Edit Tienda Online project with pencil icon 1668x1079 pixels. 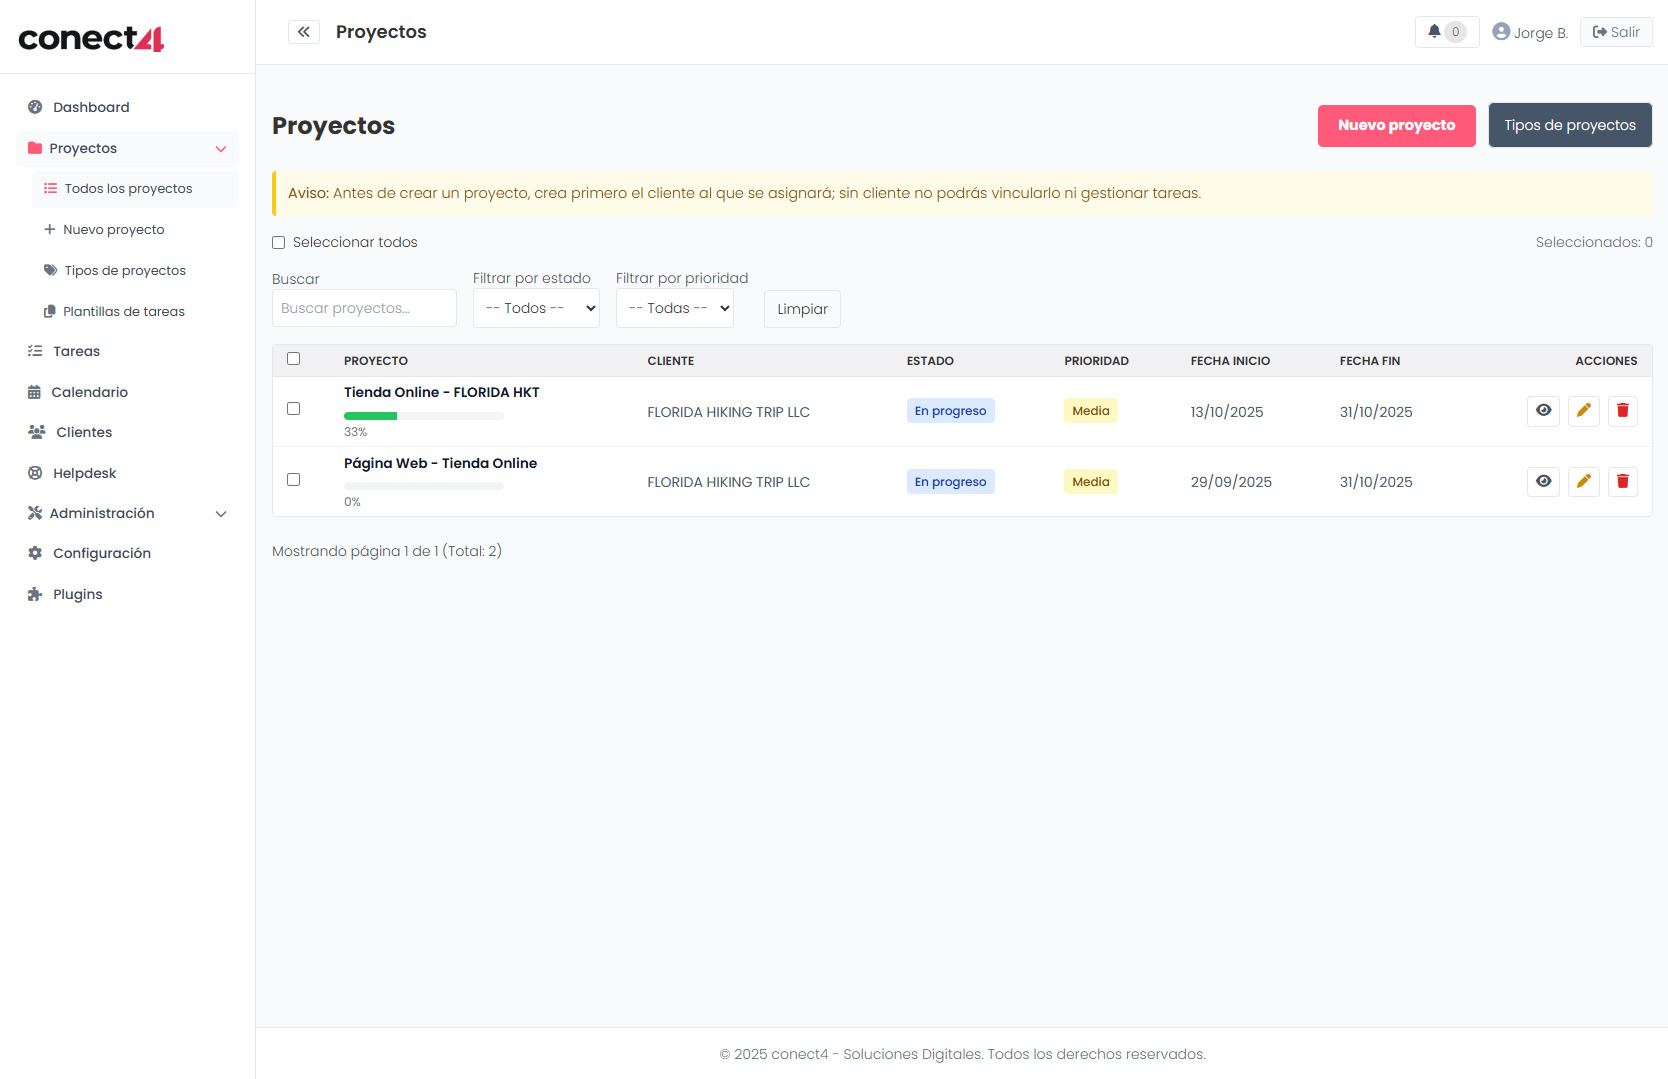tap(1583, 411)
